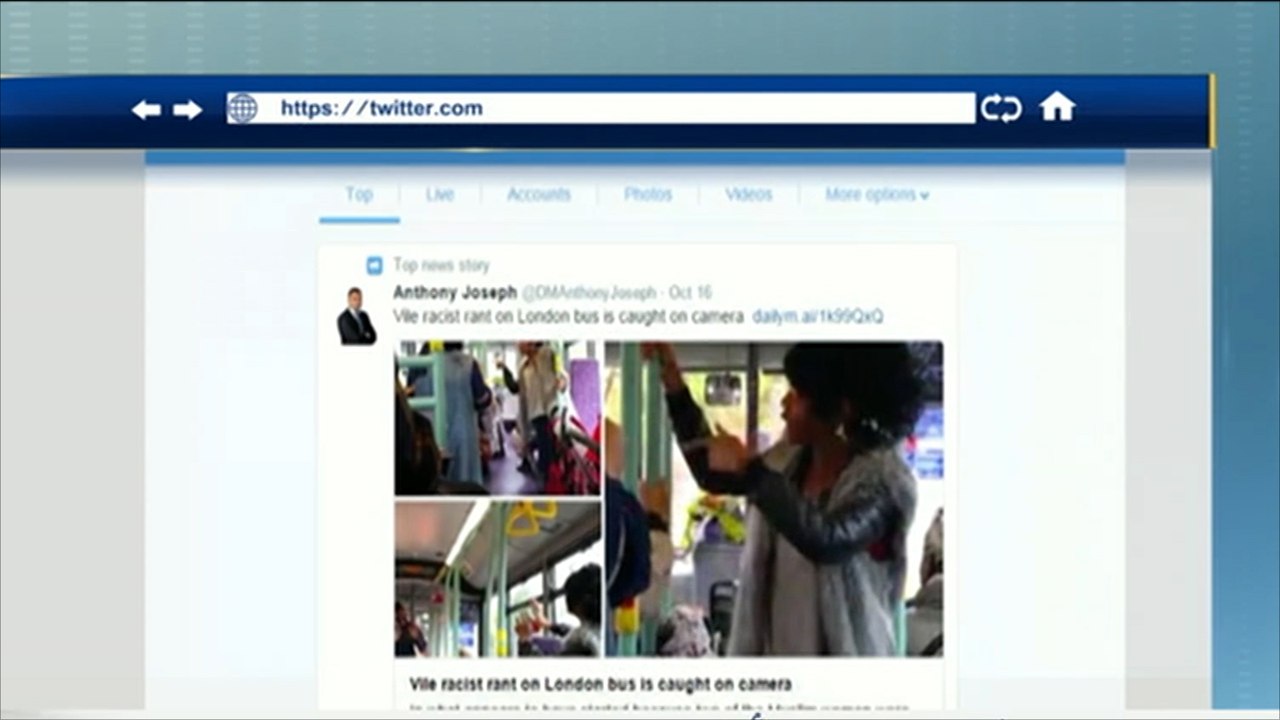Open the top-left bus aisle photo
Viewport: 1280px width, 720px height.
(x=498, y=418)
